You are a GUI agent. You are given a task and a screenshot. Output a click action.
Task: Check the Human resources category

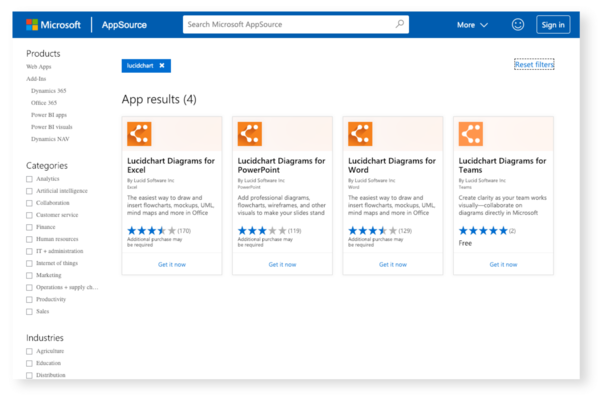(x=29, y=239)
